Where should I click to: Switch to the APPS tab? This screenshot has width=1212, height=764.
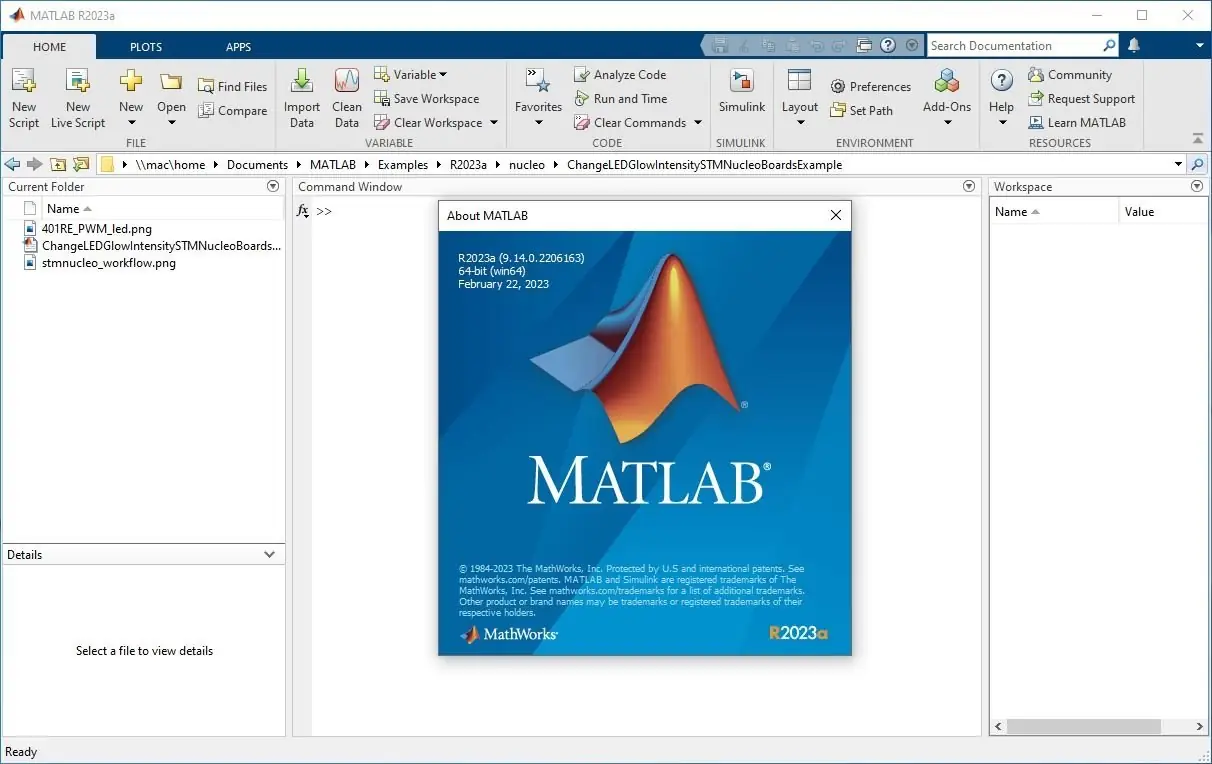238,47
